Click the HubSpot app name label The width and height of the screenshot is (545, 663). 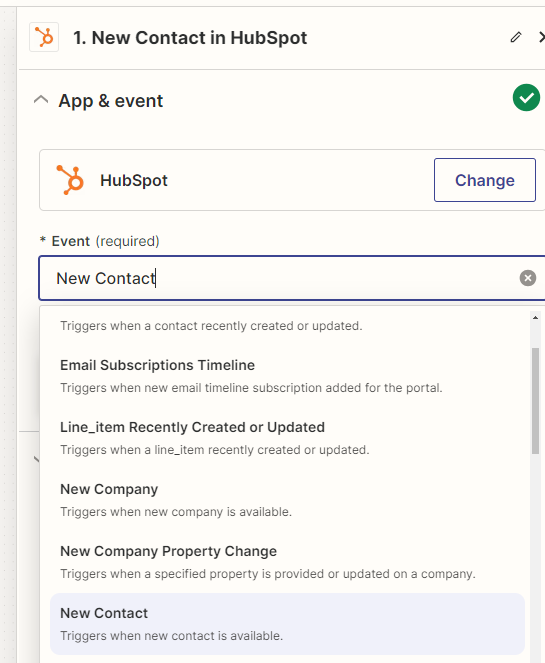[x=134, y=181]
